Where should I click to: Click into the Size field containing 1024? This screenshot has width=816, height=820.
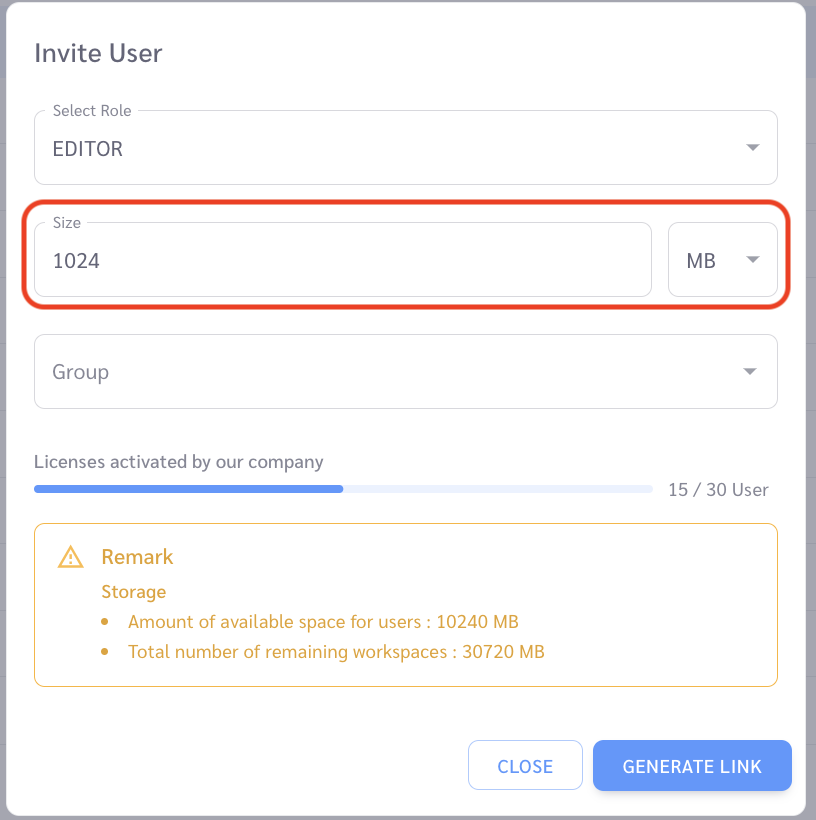tap(343, 259)
